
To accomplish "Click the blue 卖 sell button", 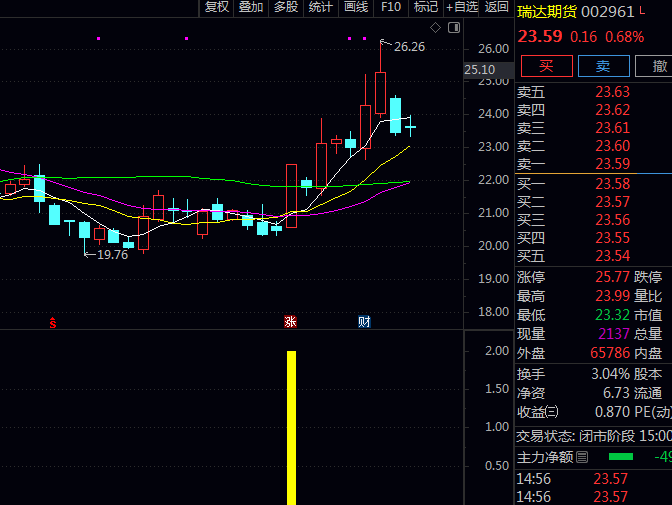I will [x=603, y=66].
